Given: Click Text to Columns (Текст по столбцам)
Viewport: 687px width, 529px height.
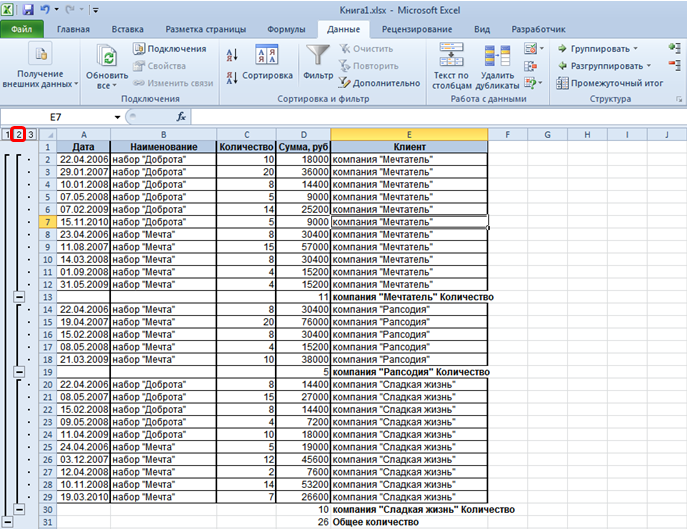Looking at the screenshot, I should 451,62.
